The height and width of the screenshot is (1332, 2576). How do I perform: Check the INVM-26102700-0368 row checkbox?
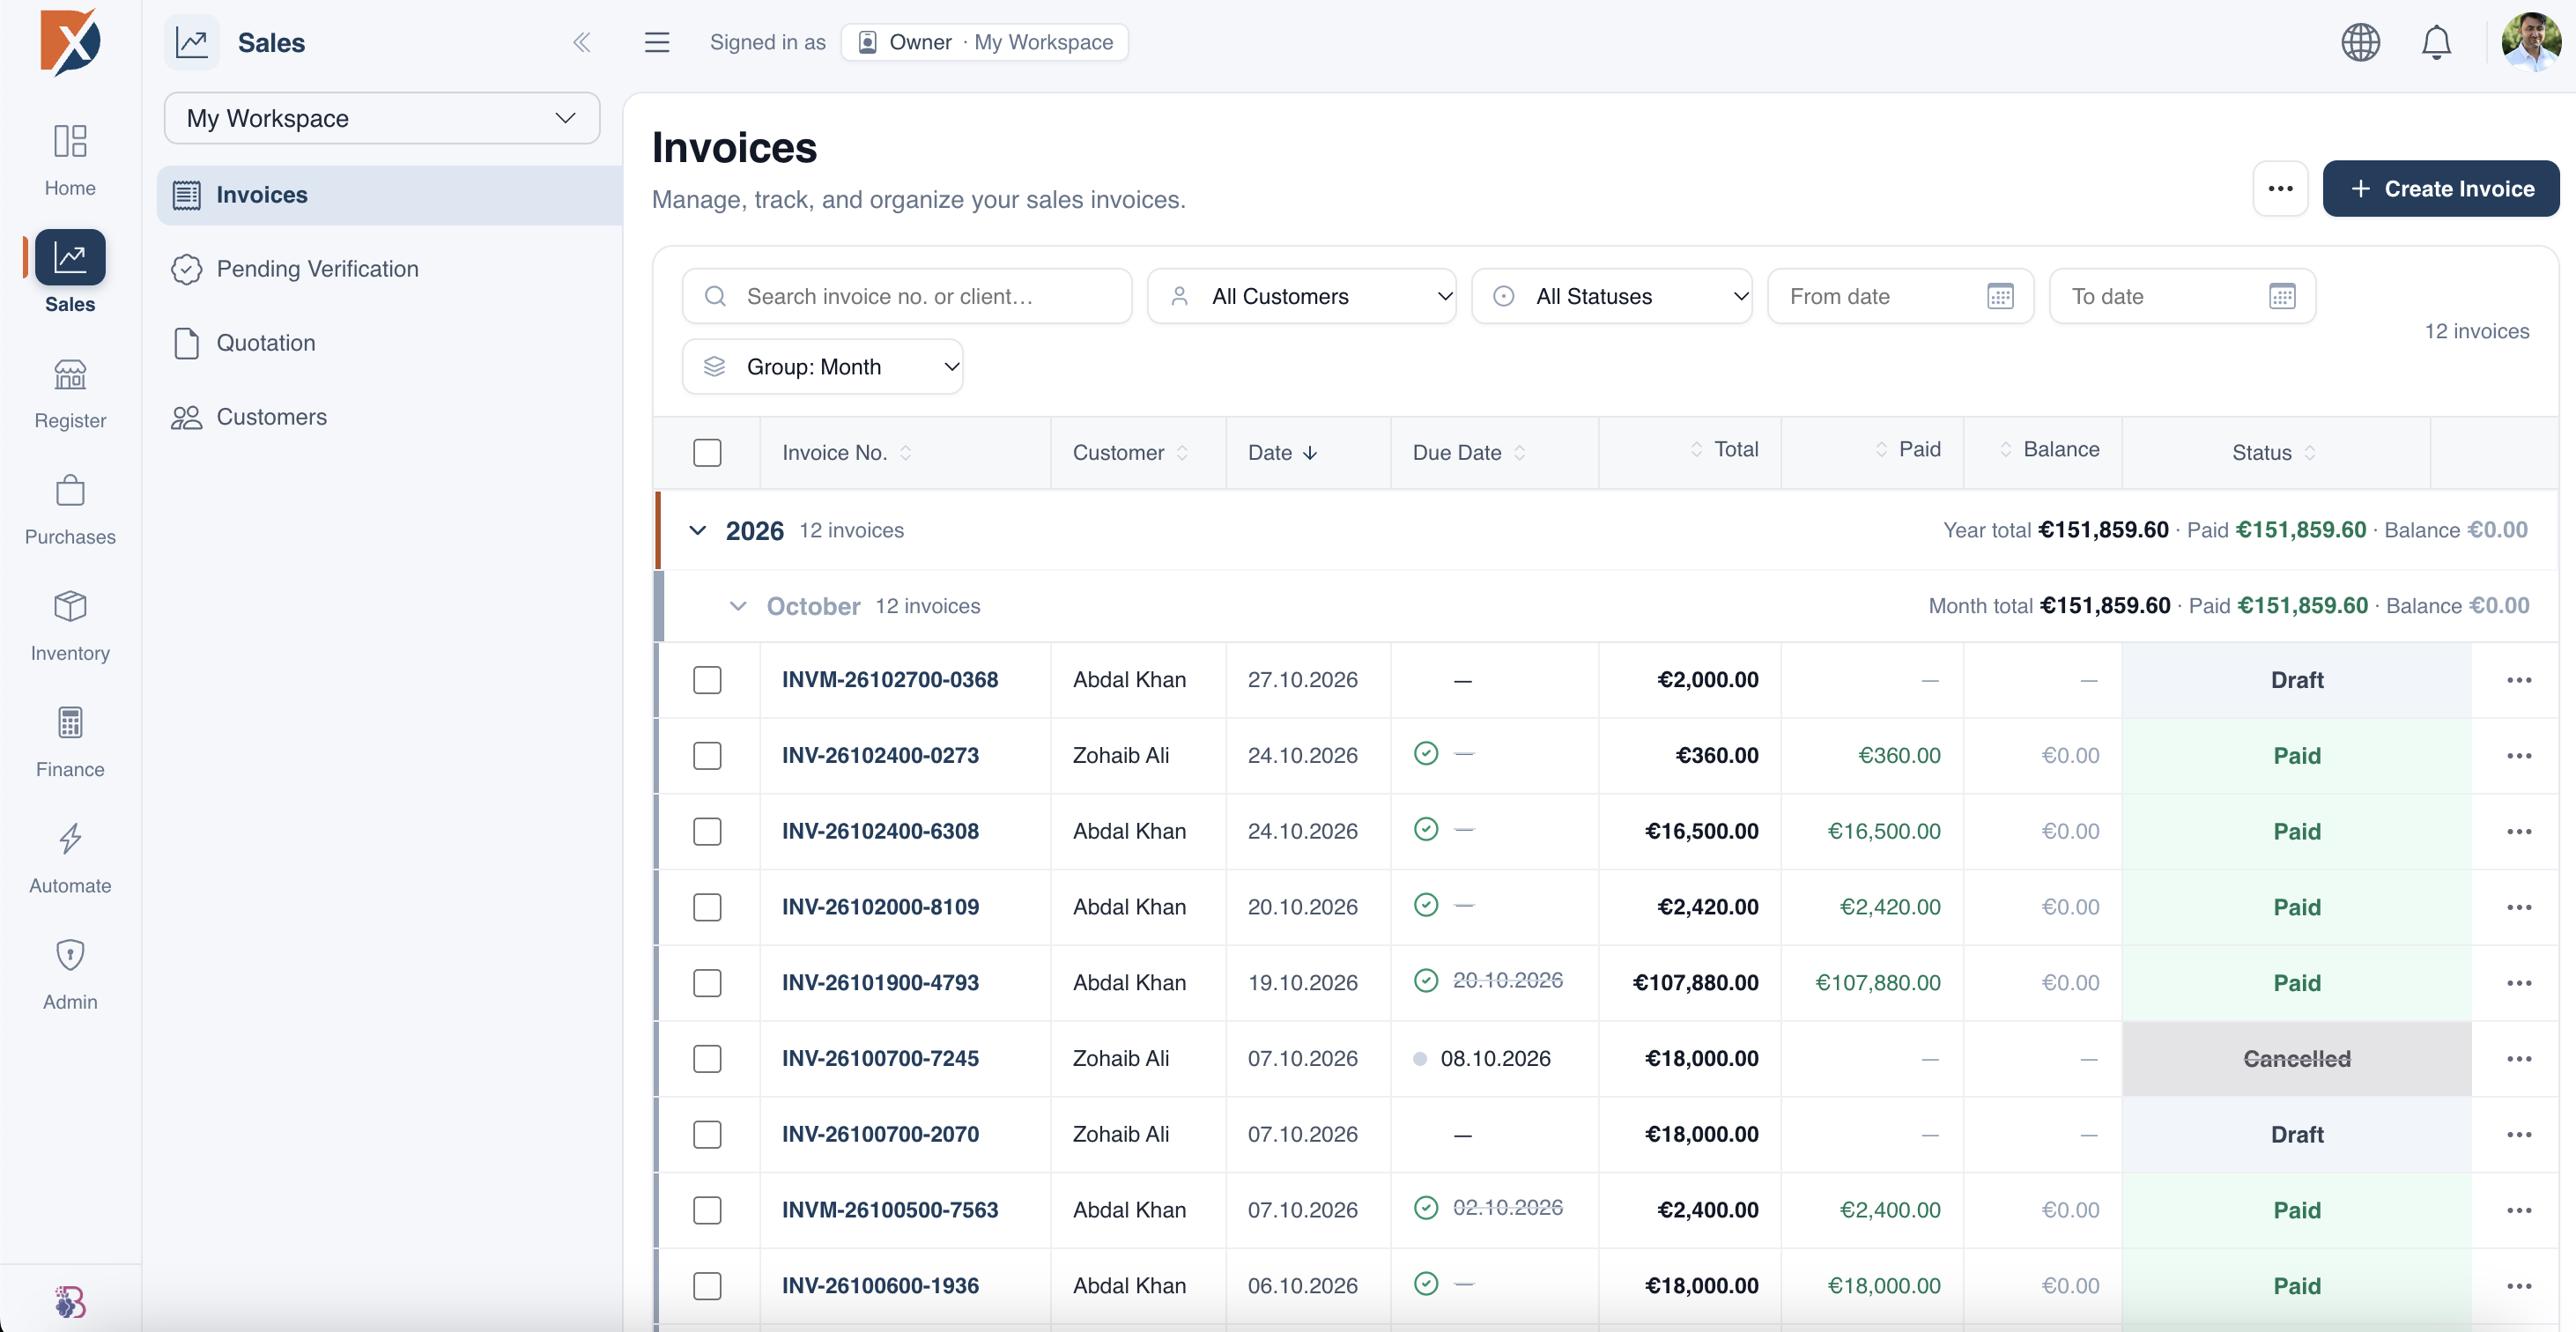coord(707,680)
